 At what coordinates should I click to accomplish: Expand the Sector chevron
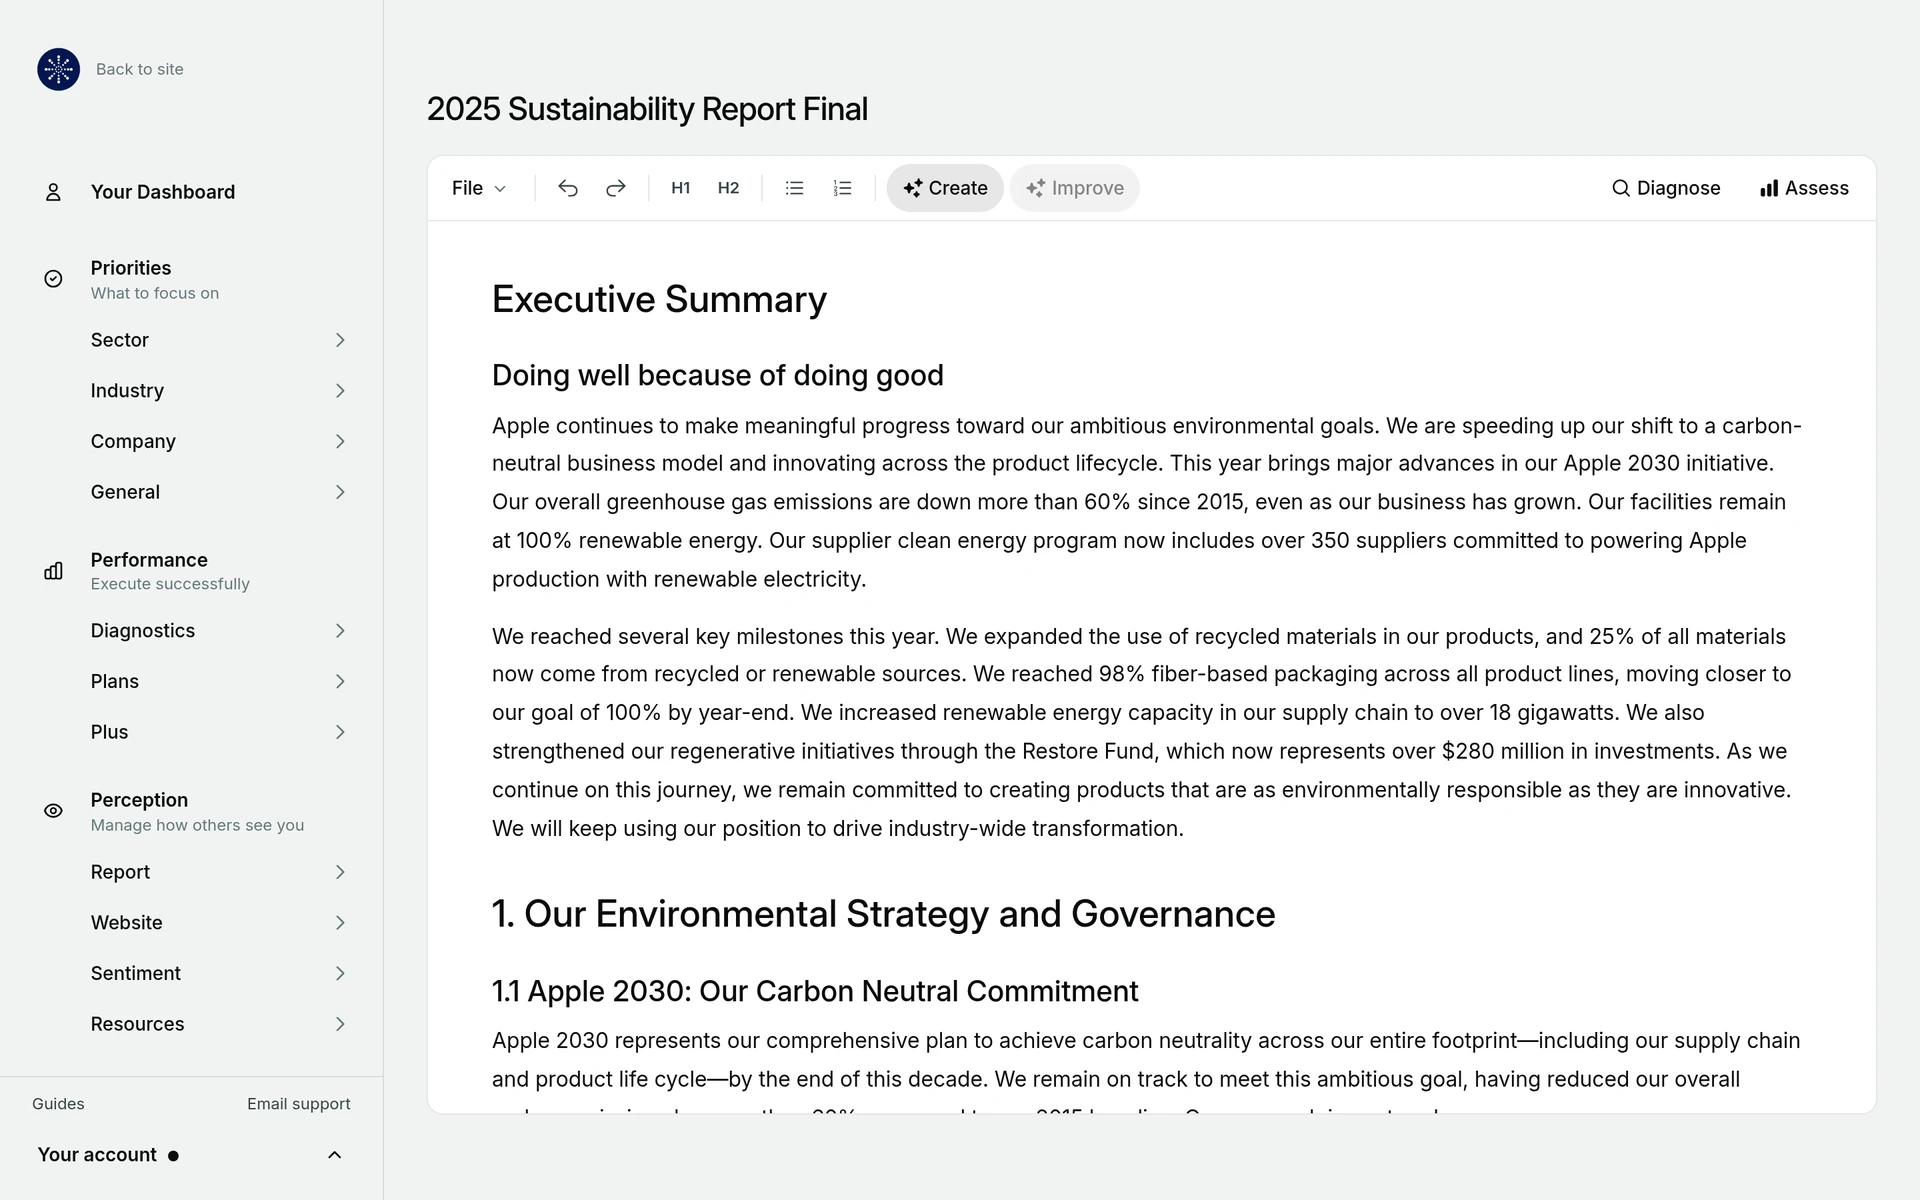pyautogui.click(x=340, y=340)
